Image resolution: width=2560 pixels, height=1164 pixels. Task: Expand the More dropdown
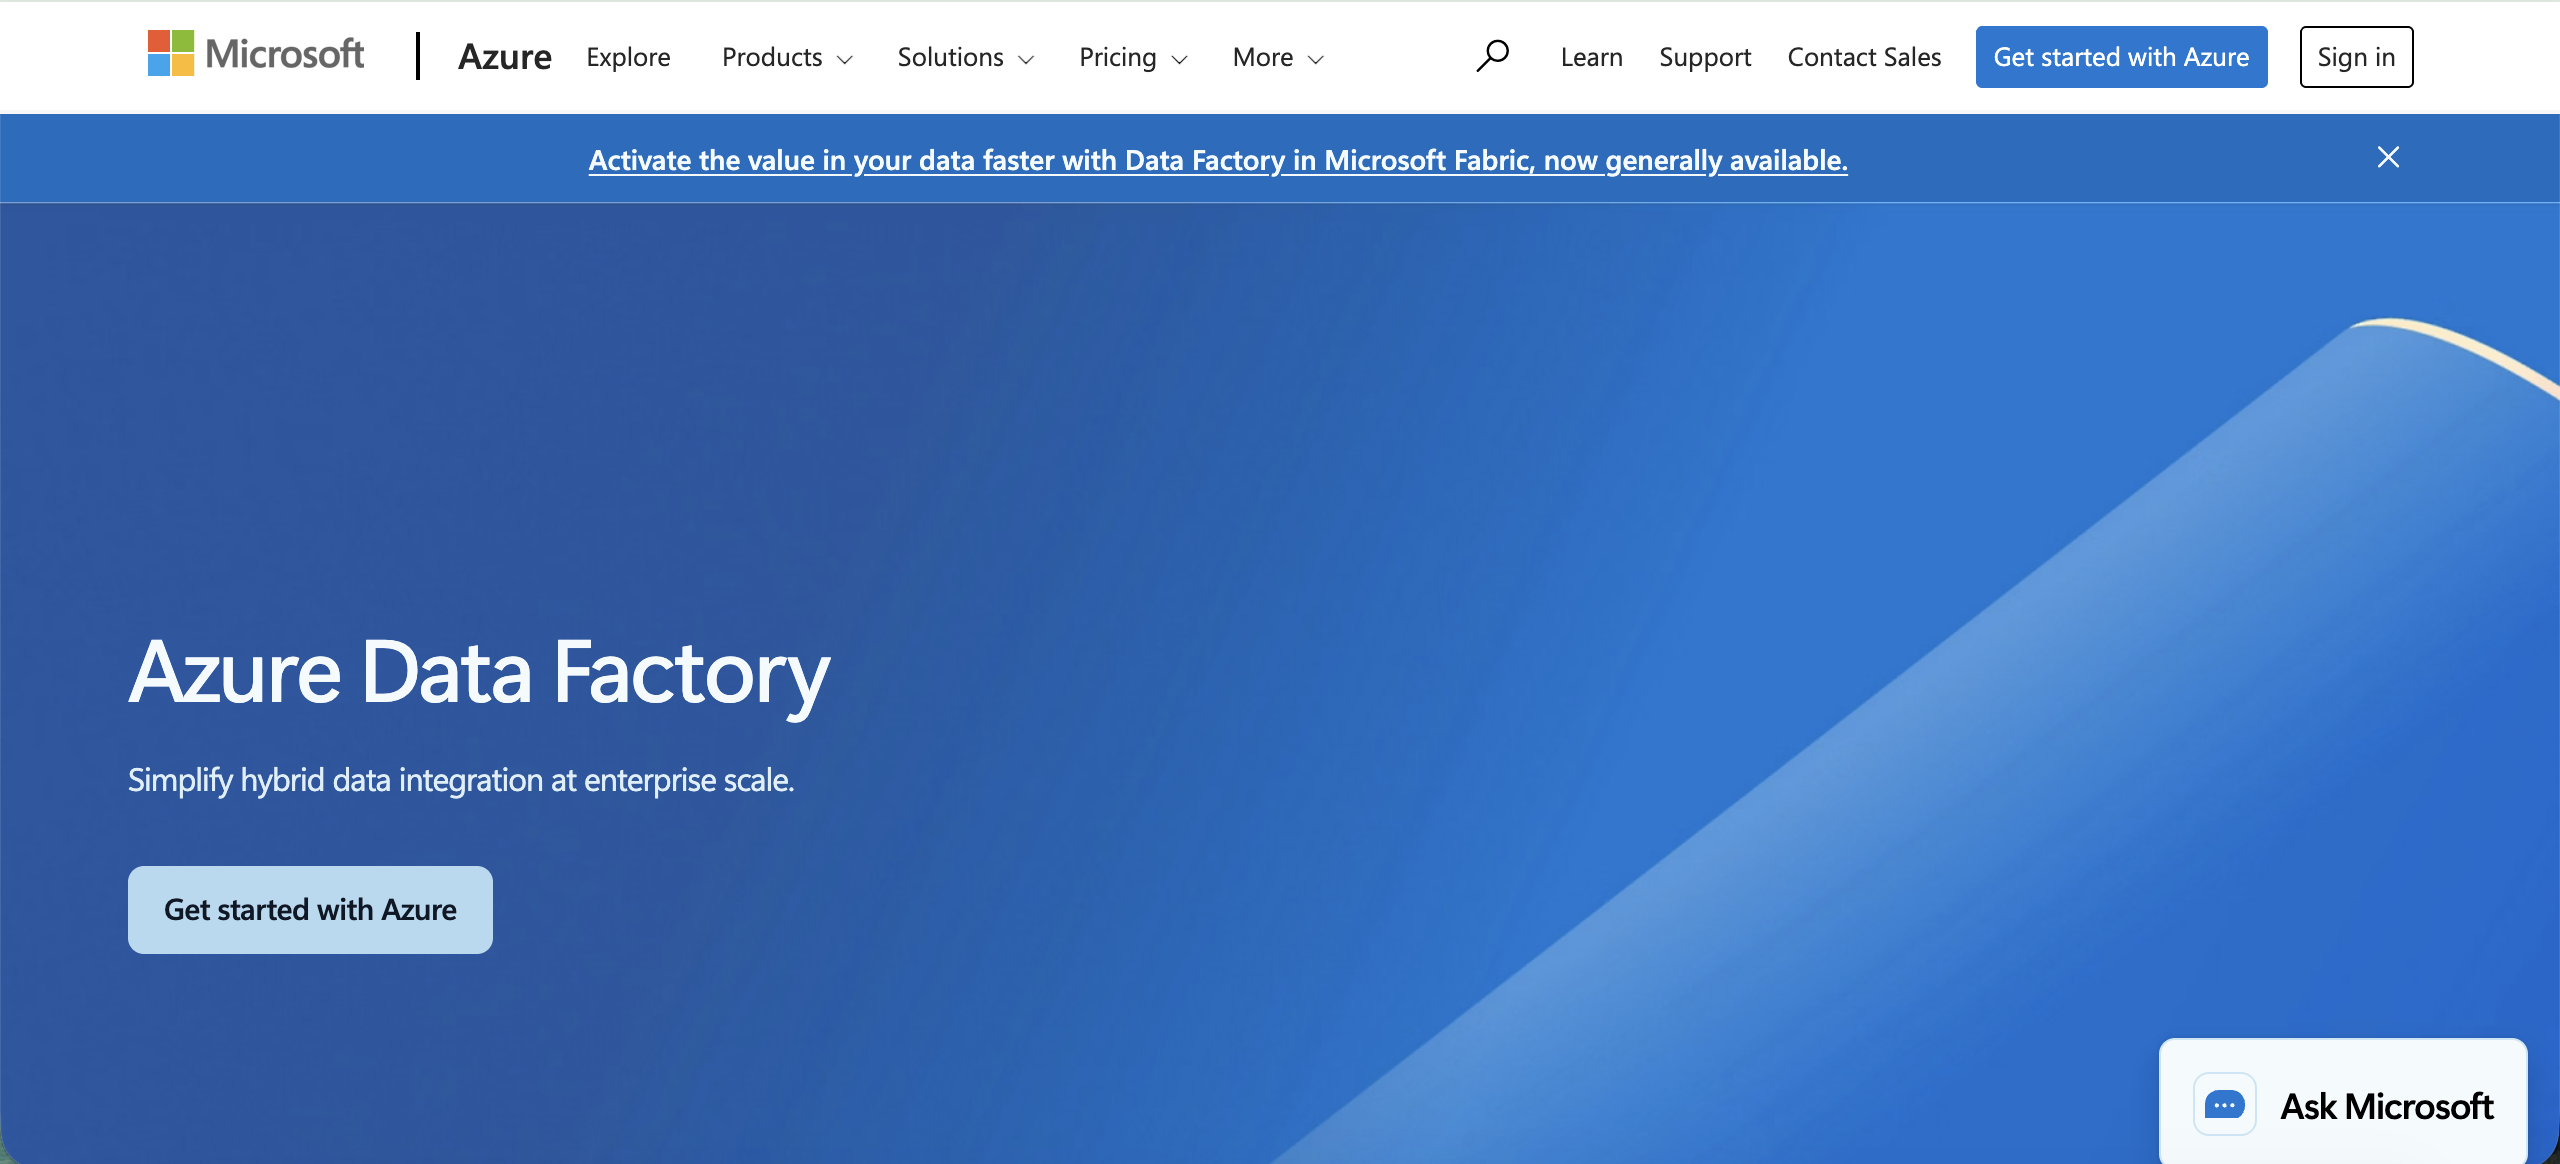[x=1278, y=57]
